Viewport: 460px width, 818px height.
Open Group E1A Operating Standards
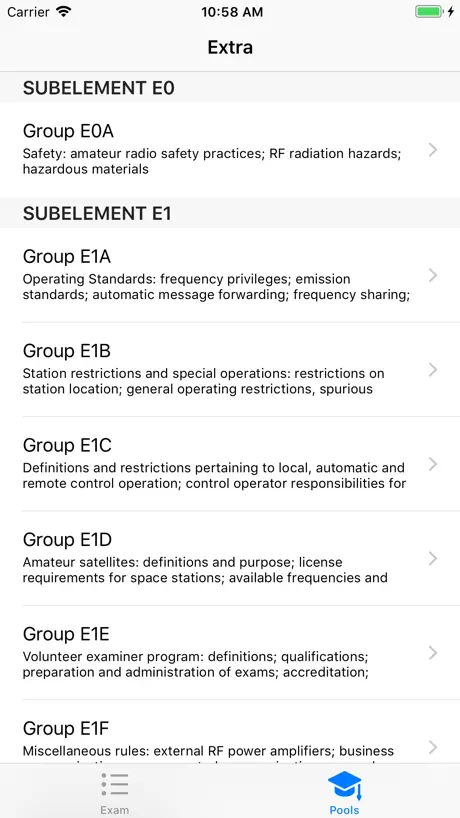click(230, 275)
